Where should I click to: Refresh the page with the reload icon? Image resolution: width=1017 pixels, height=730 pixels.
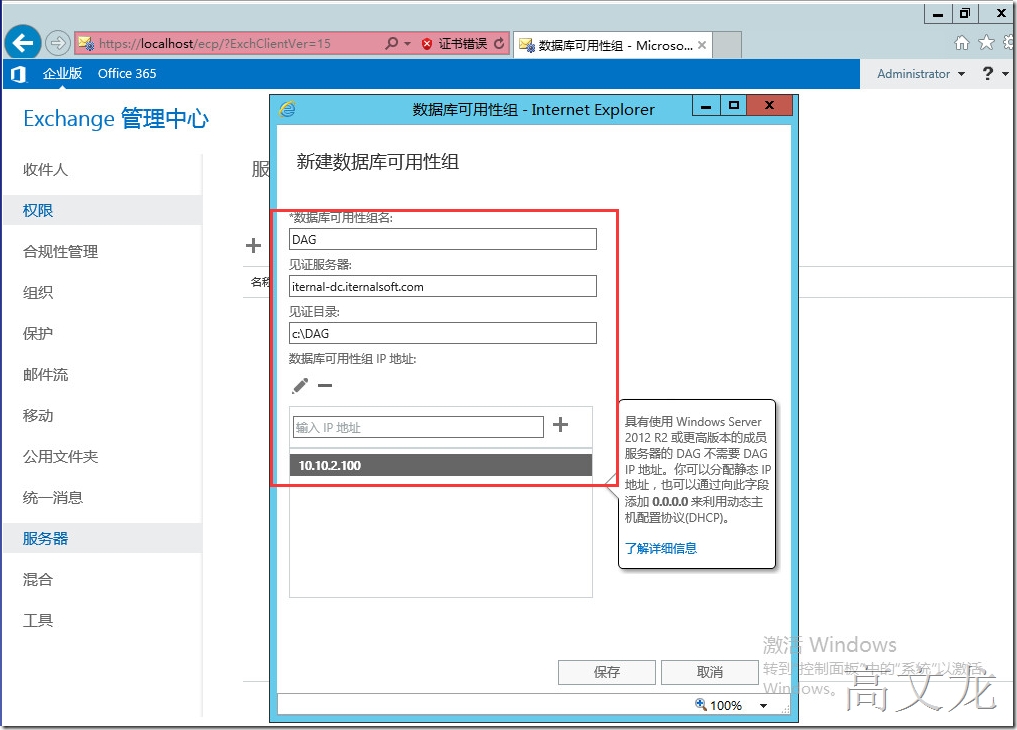click(x=499, y=43)
